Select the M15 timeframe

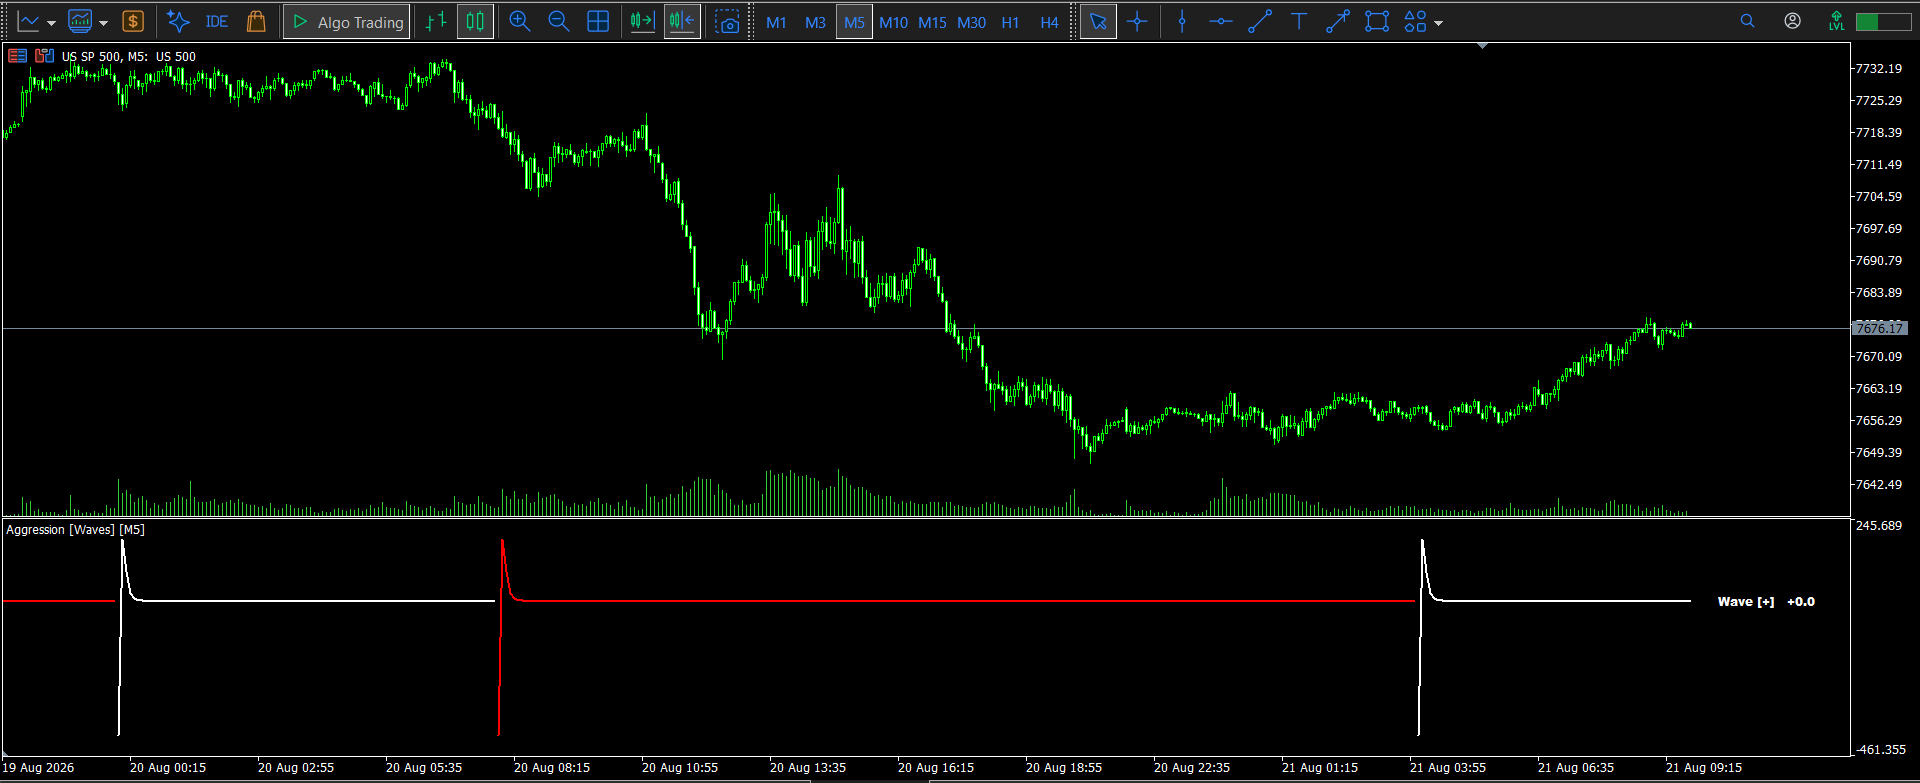[932, 23]
